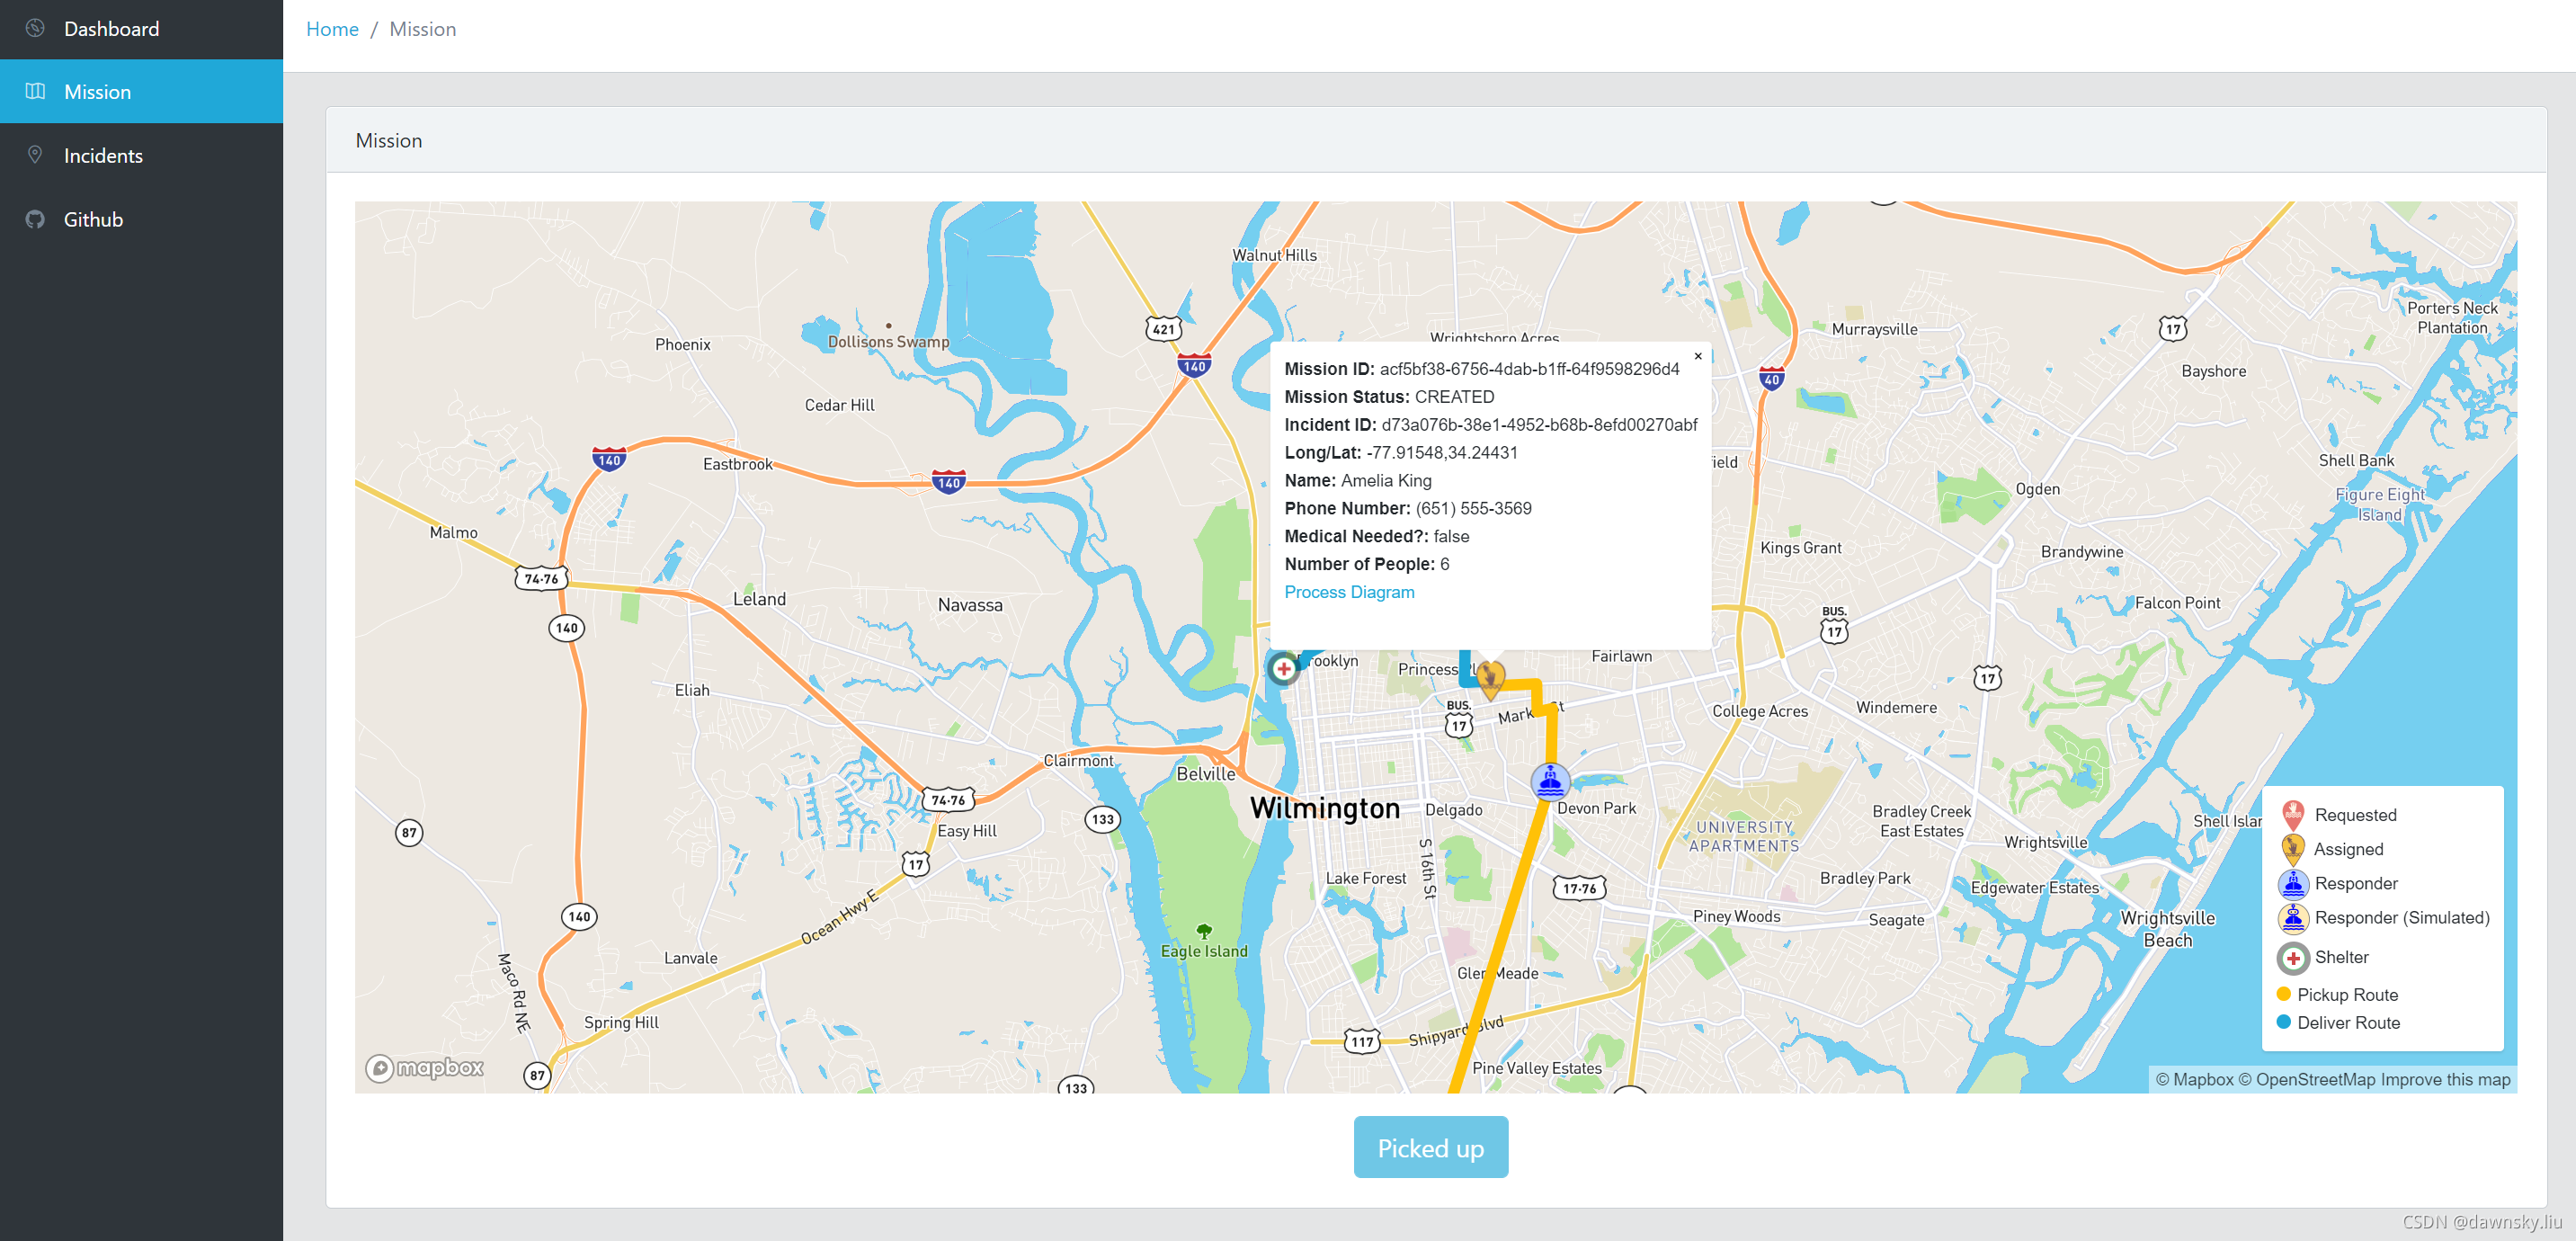Click the Leland label on the map
The image size is (2576, 1241).
pos(759,599)
